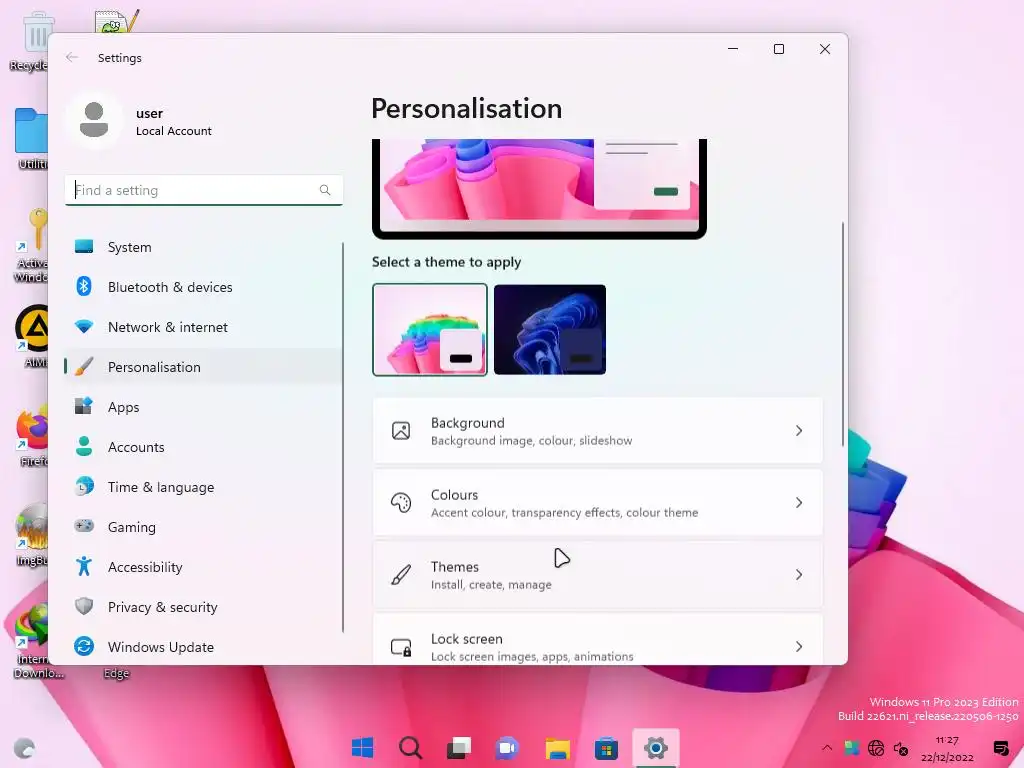Open Lock screen images row
Image resolution: width=1024 pixels, height=768 pixels.
point(598,640)
